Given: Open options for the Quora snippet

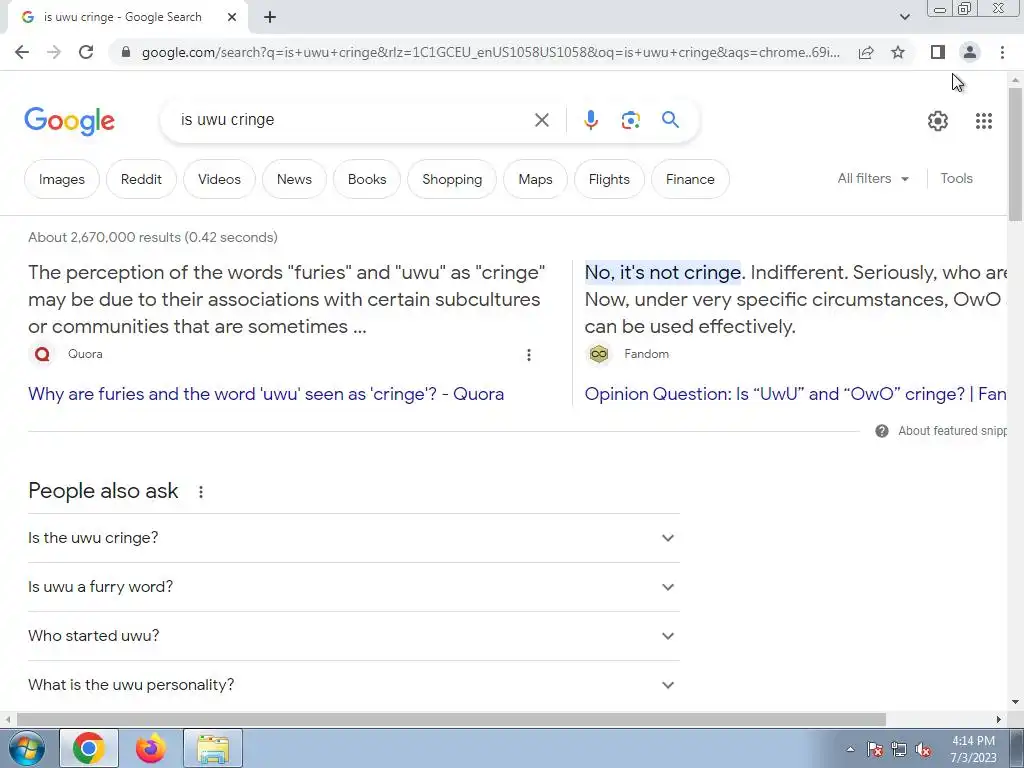Looking at the screenshot, I should click(529, 355).
